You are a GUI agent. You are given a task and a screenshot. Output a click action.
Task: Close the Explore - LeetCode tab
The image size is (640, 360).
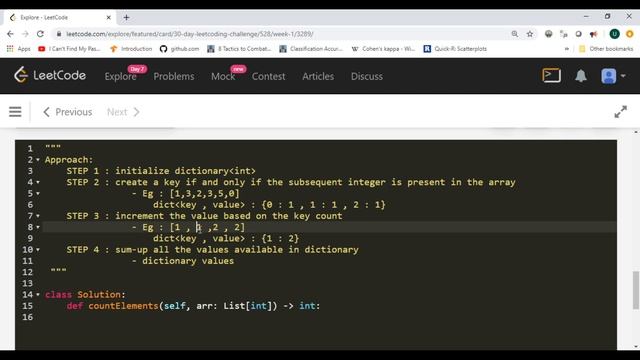(109, 18)
